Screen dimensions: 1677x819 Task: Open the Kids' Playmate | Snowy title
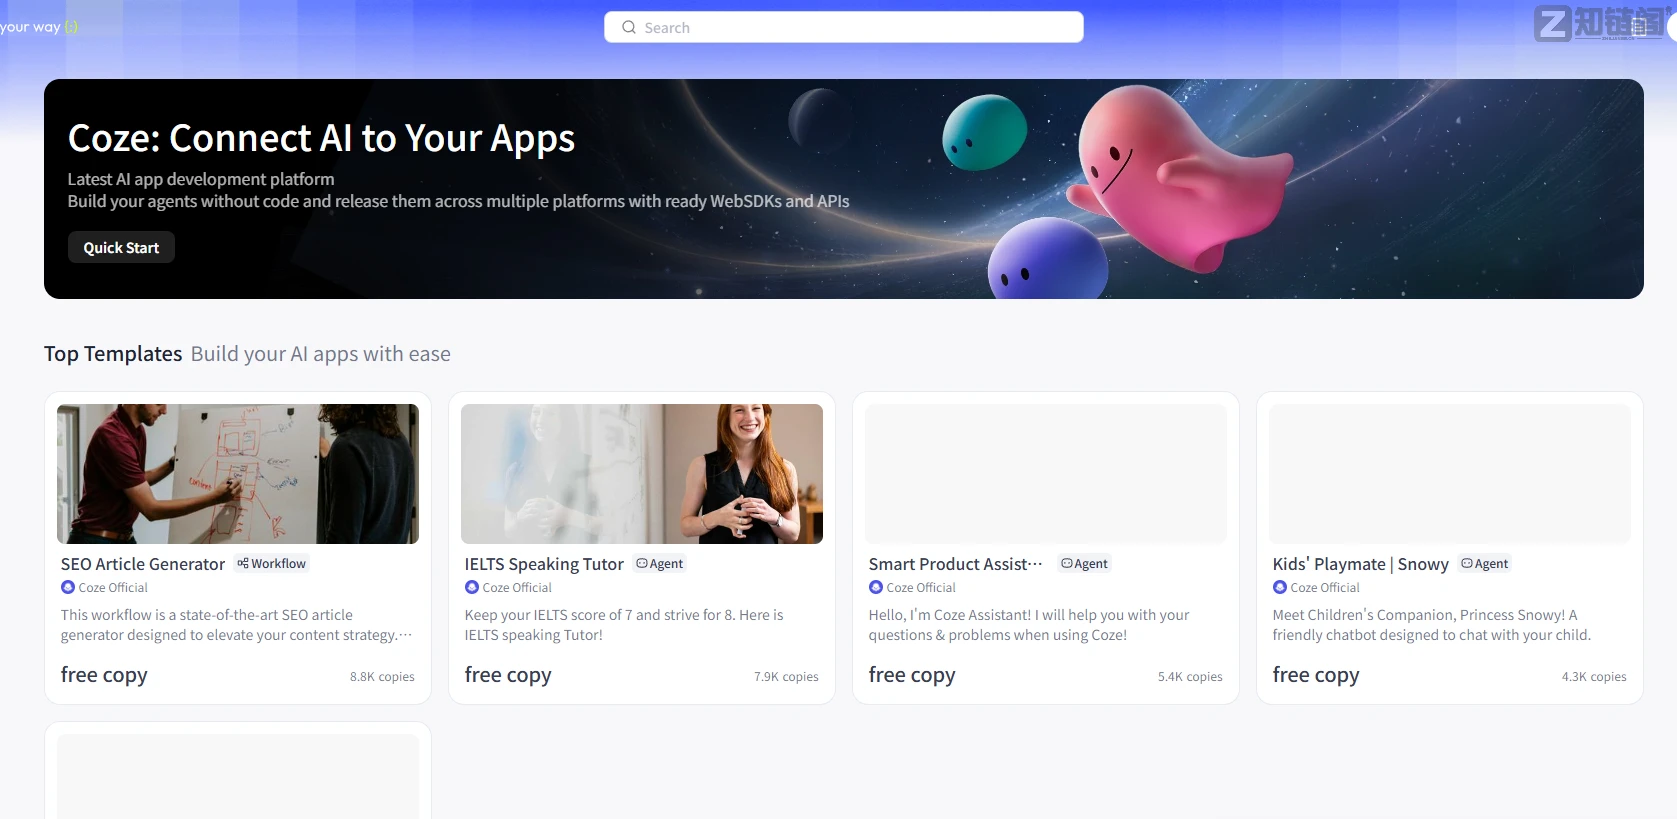point(1361,564)
